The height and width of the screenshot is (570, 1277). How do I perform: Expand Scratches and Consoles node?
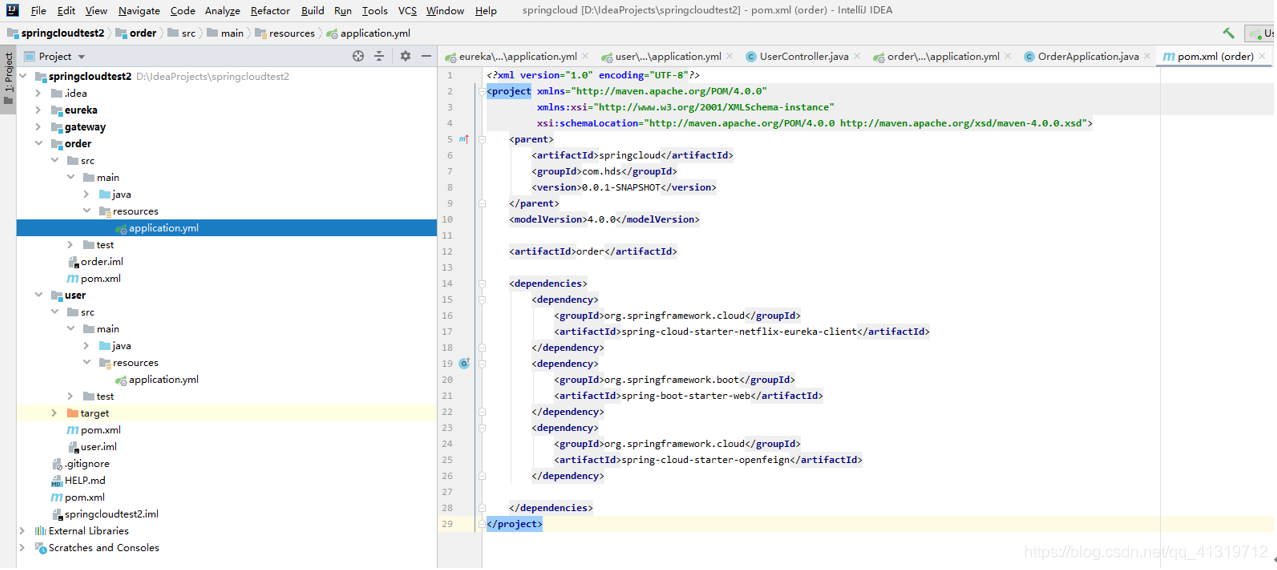pos(23,548)
